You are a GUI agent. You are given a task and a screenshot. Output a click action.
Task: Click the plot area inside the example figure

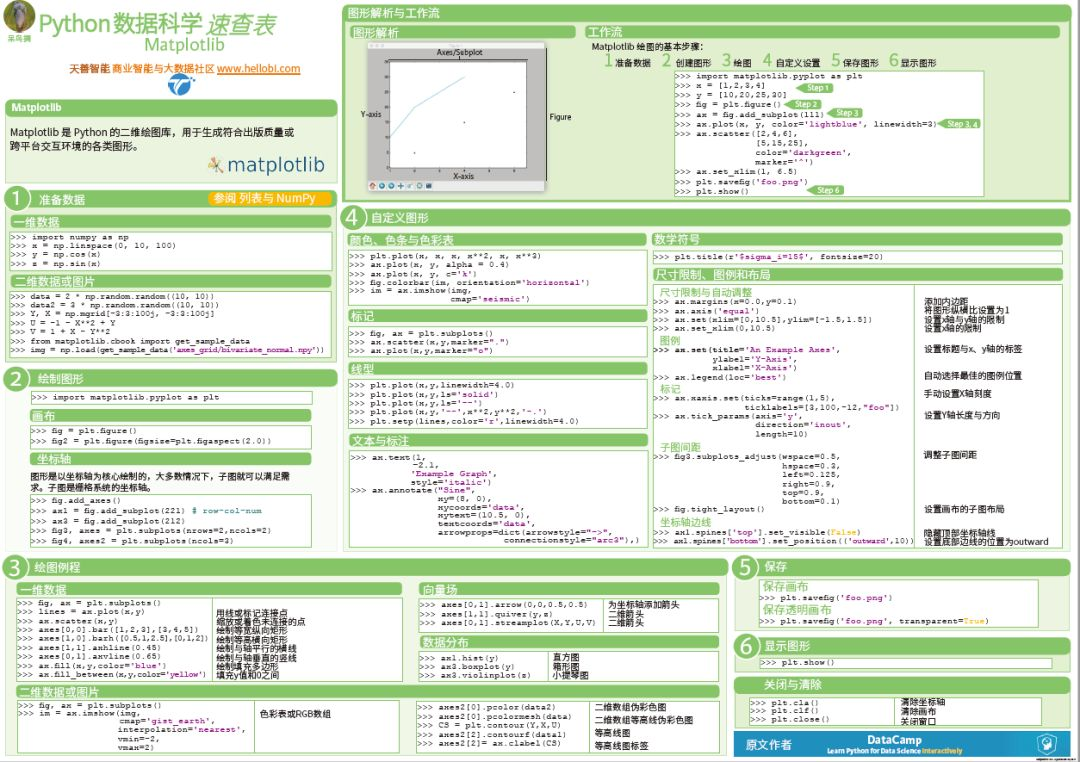458,114
